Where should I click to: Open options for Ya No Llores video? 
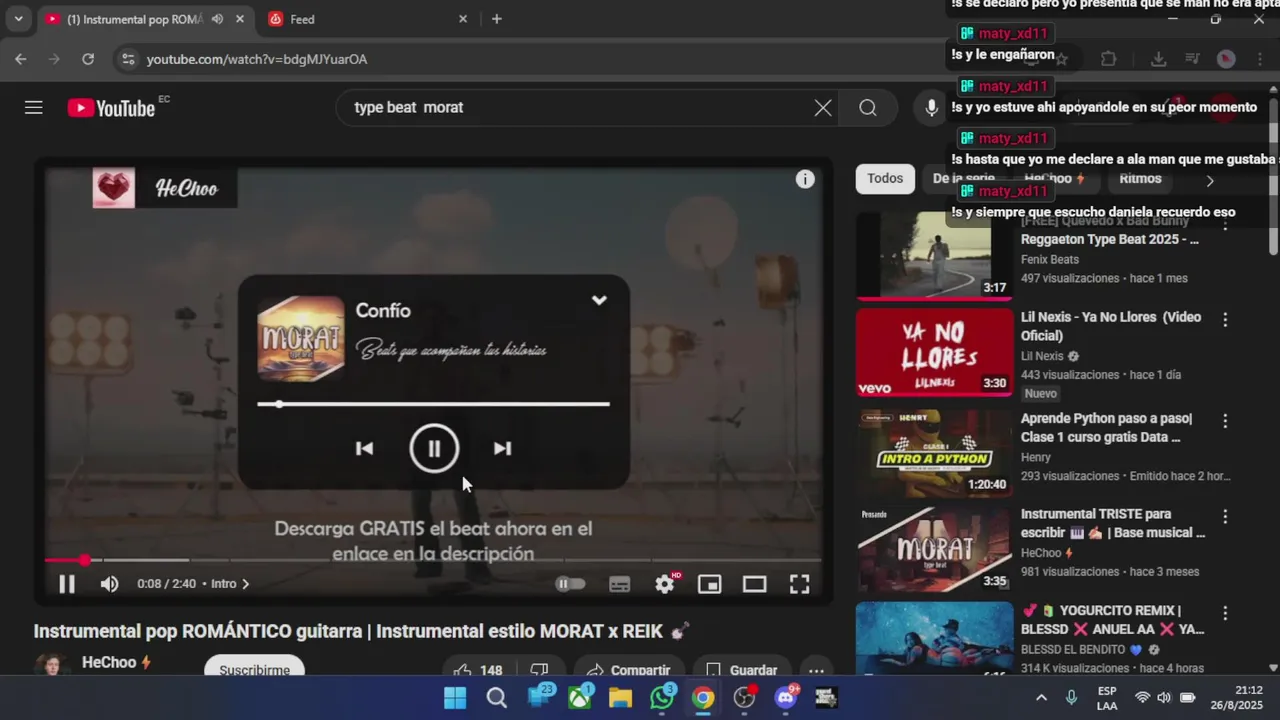tap(1225, 320)
